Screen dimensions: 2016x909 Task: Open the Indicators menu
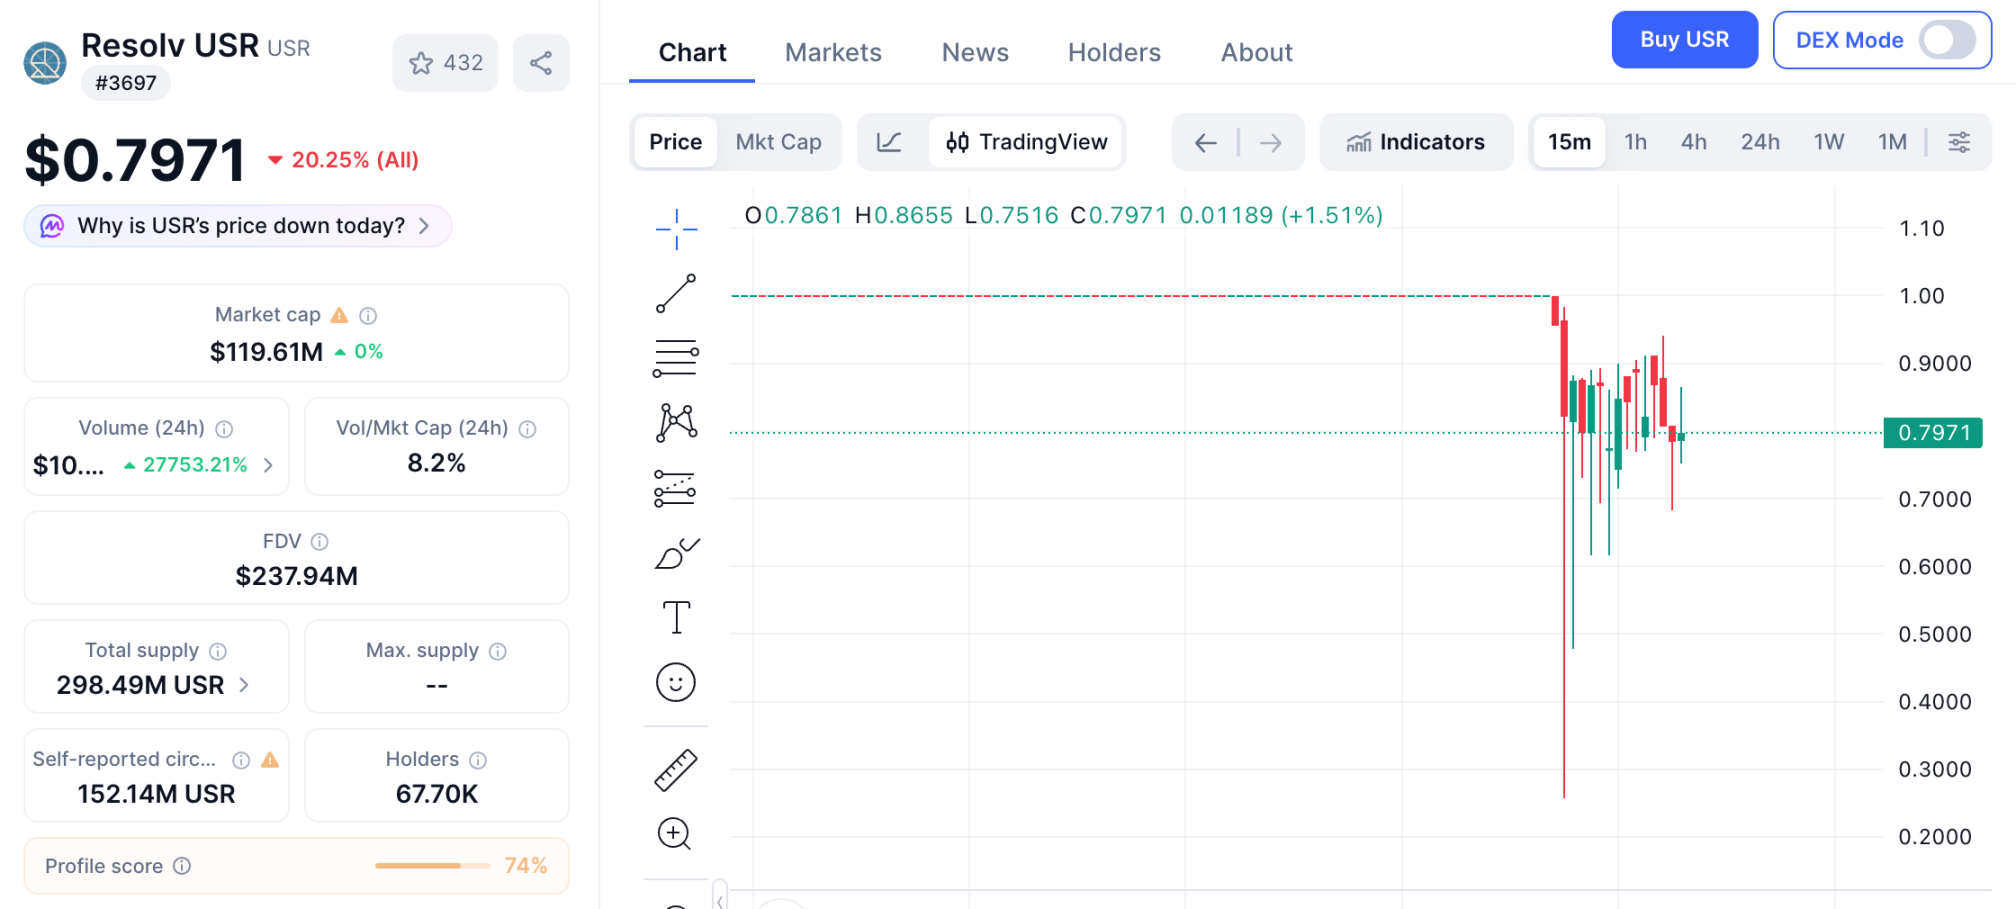(1415, 142)
